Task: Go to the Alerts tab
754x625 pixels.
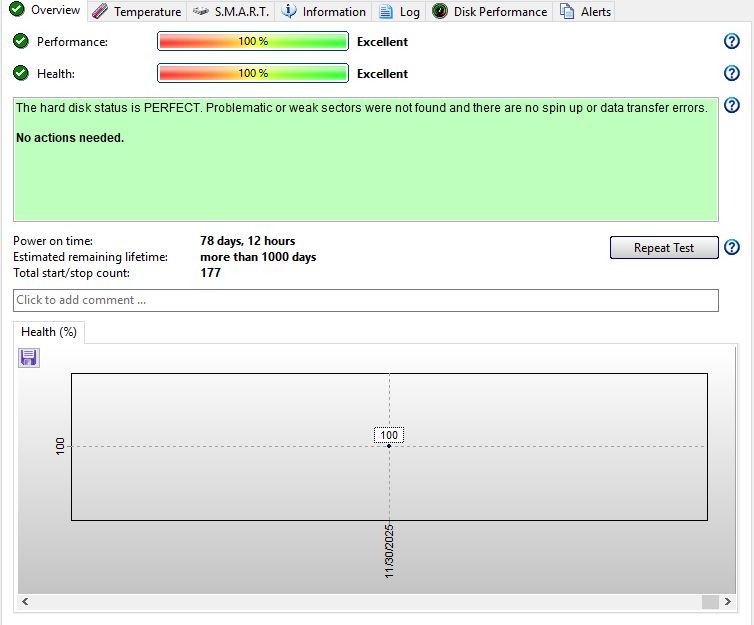Action: (x=586, y=12)
